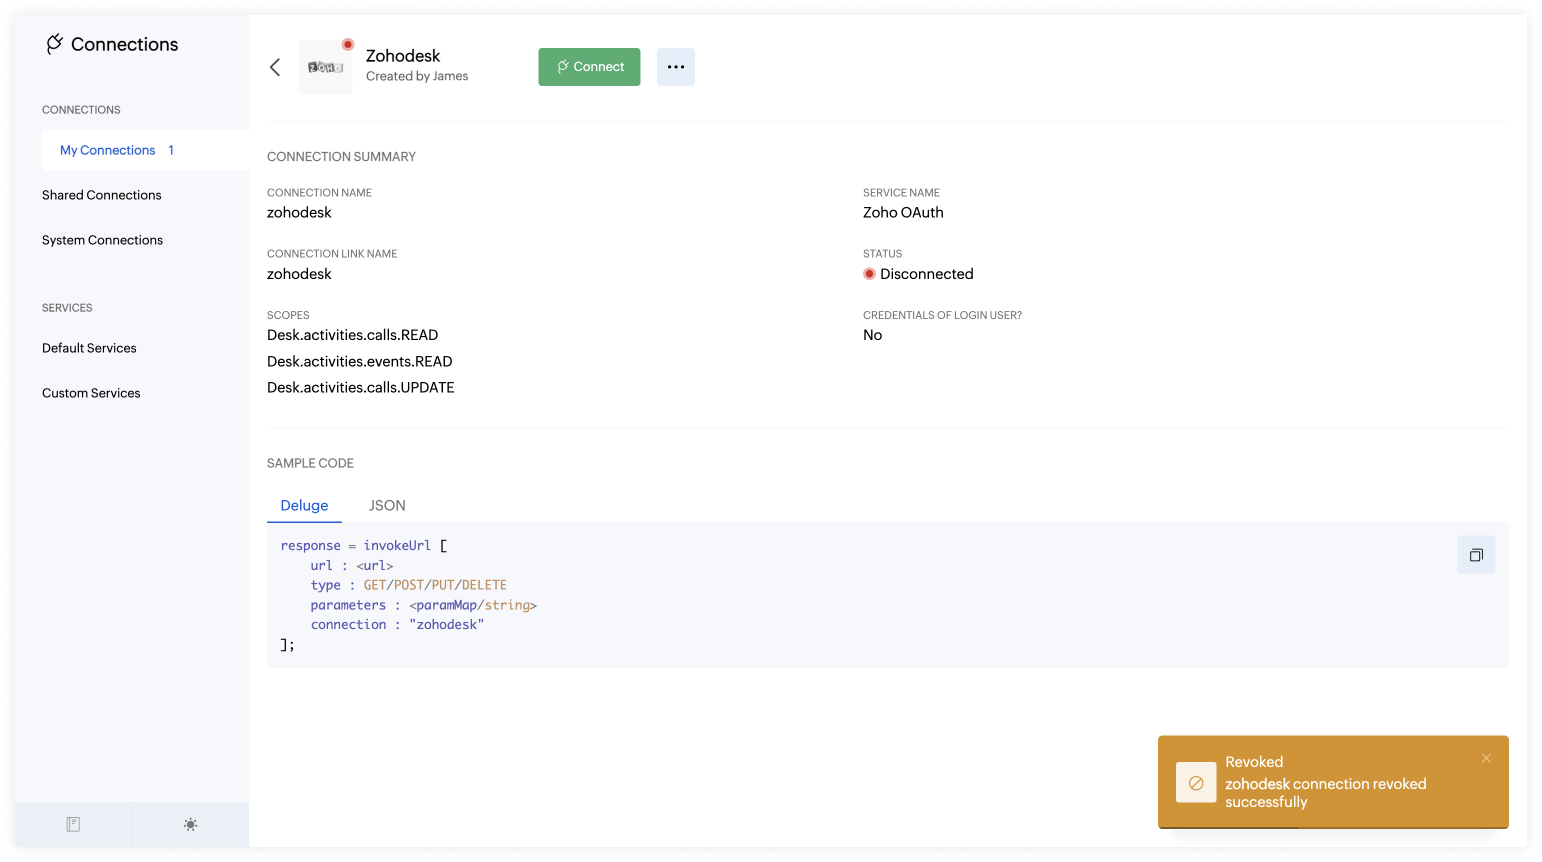Select the Desk.activities.calls.READ scope text
1542x862 pixels.
(352, 335)
